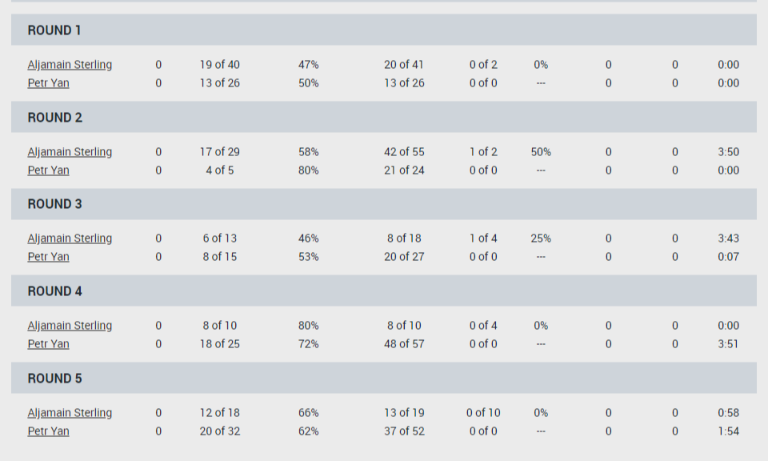Select the "0 of 10" cell in Round 5
Viewport: 768px width, 461px height.
[x=483, y=413]
